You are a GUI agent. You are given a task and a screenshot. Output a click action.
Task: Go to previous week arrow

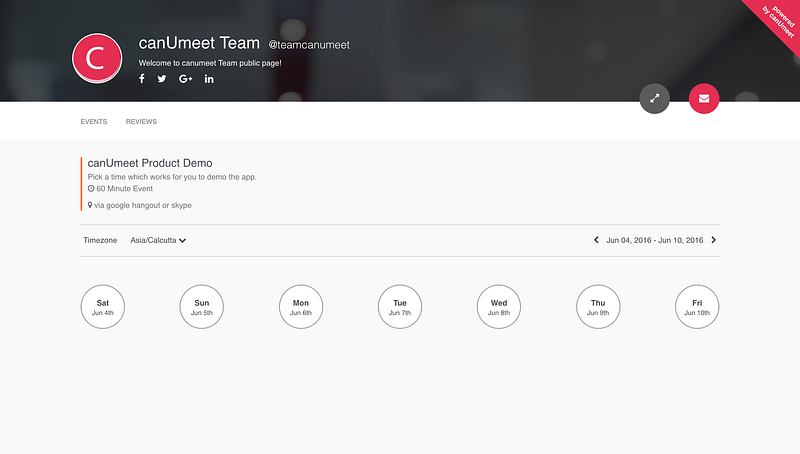pos(596,240)
